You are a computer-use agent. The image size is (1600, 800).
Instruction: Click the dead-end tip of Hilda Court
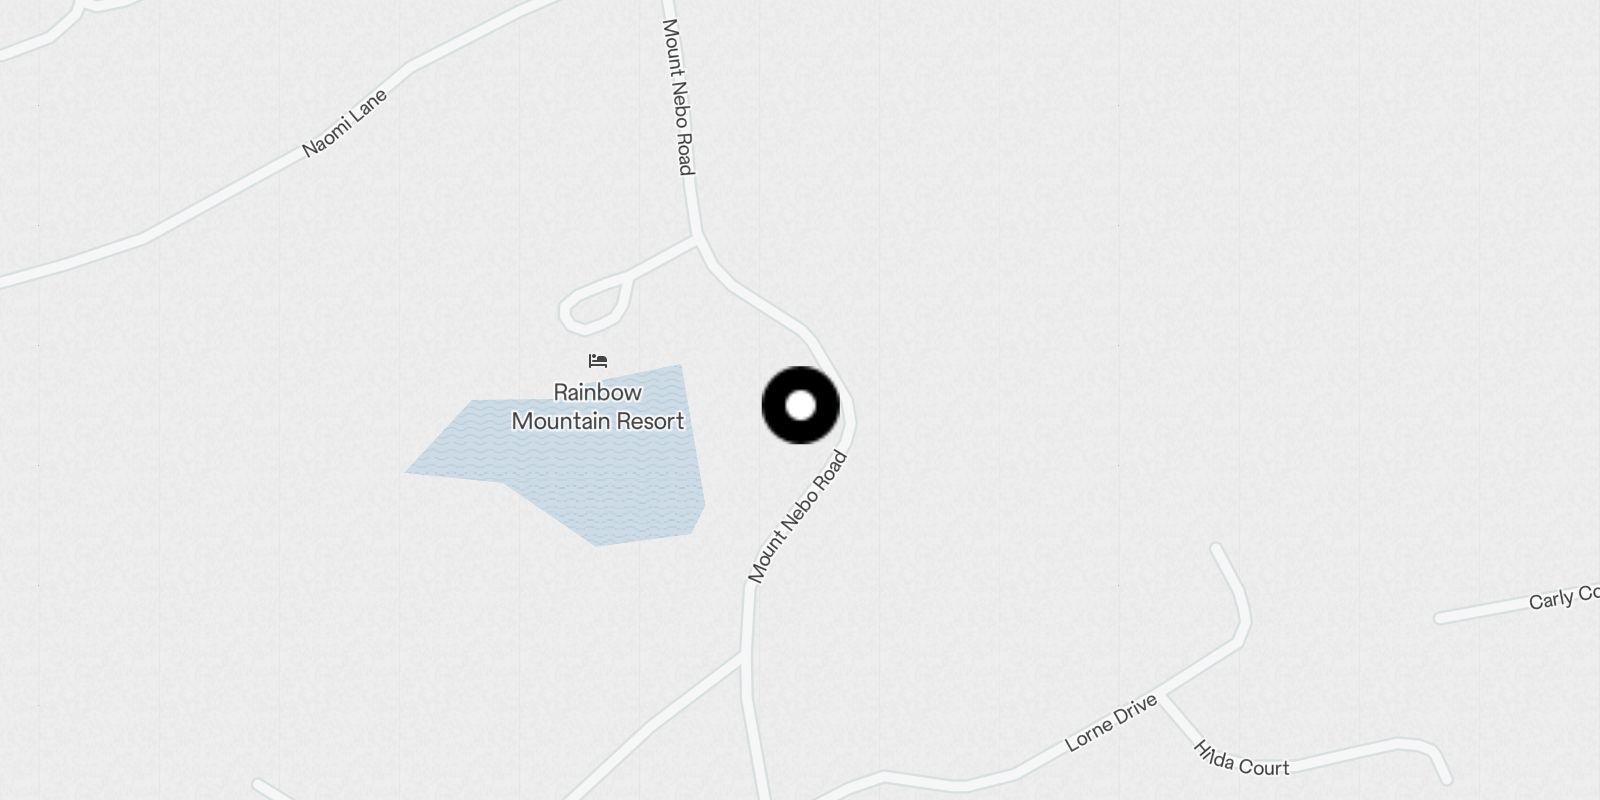tap(1446, 778)
